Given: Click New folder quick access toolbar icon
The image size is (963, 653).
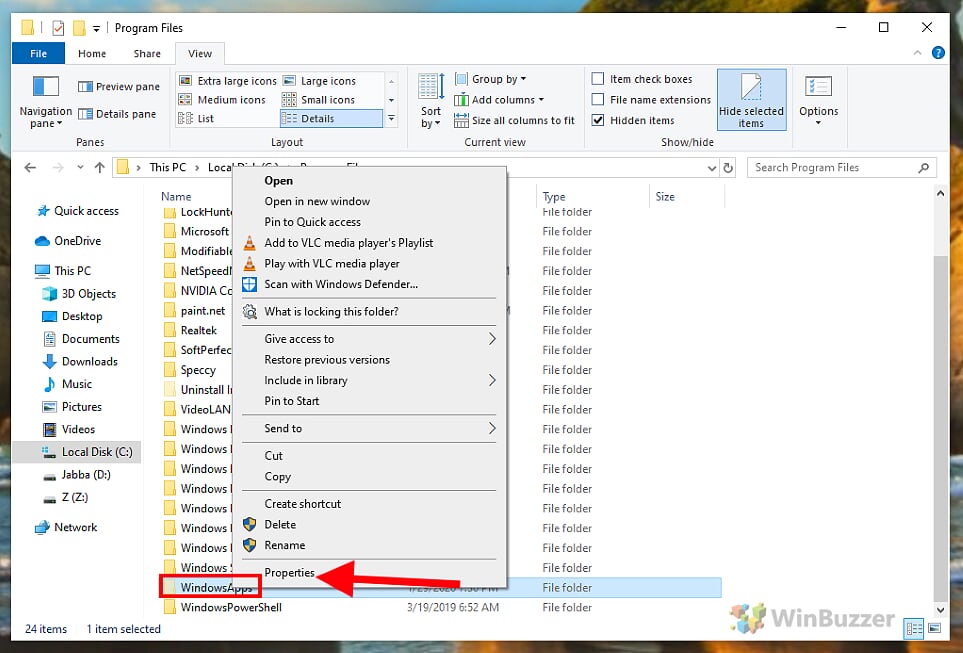Looking at the screenshot, I should [79, 28].
